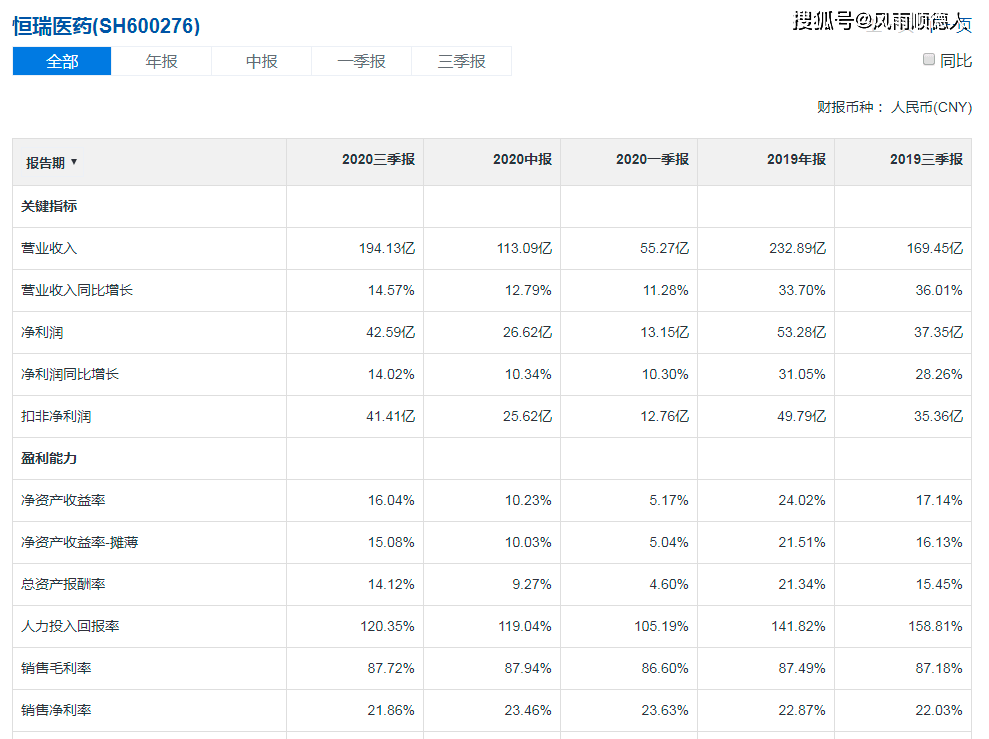Click the 营业收入 row label
Screen dimensions: 989x739
coord(49,248)
